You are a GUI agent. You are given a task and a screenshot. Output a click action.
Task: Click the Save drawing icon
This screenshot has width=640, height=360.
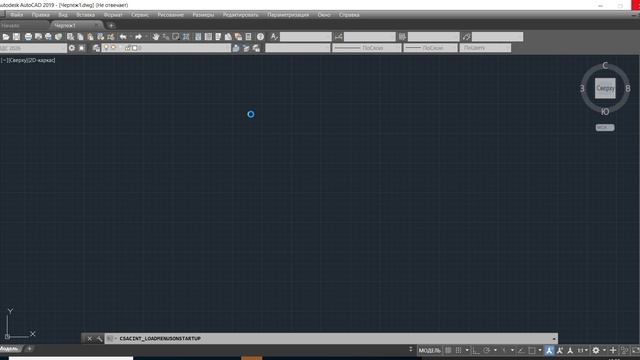(16, 37)
